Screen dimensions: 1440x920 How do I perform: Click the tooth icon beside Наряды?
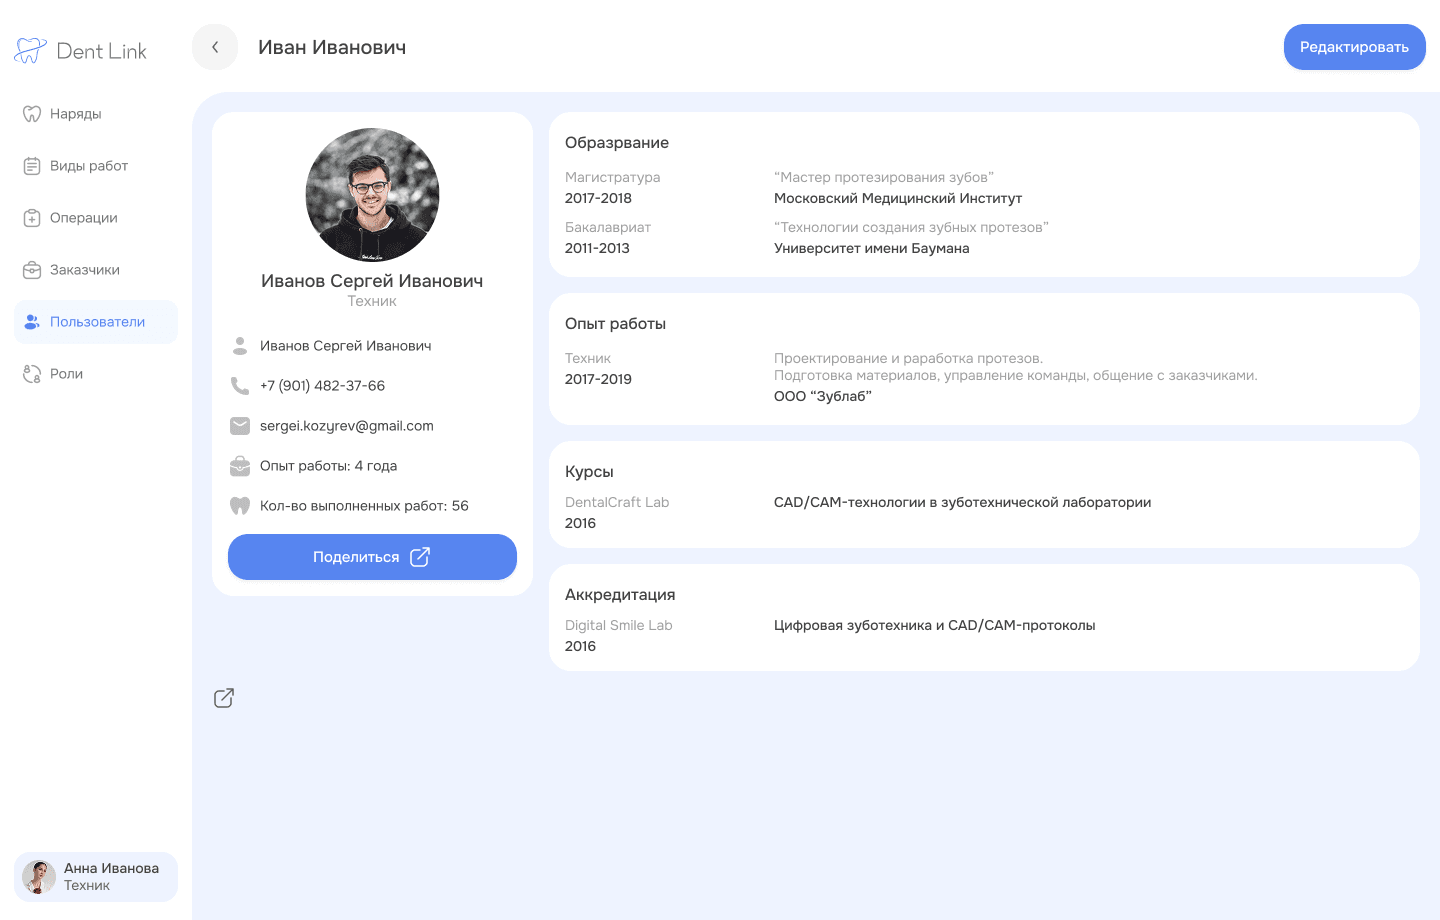32,114
